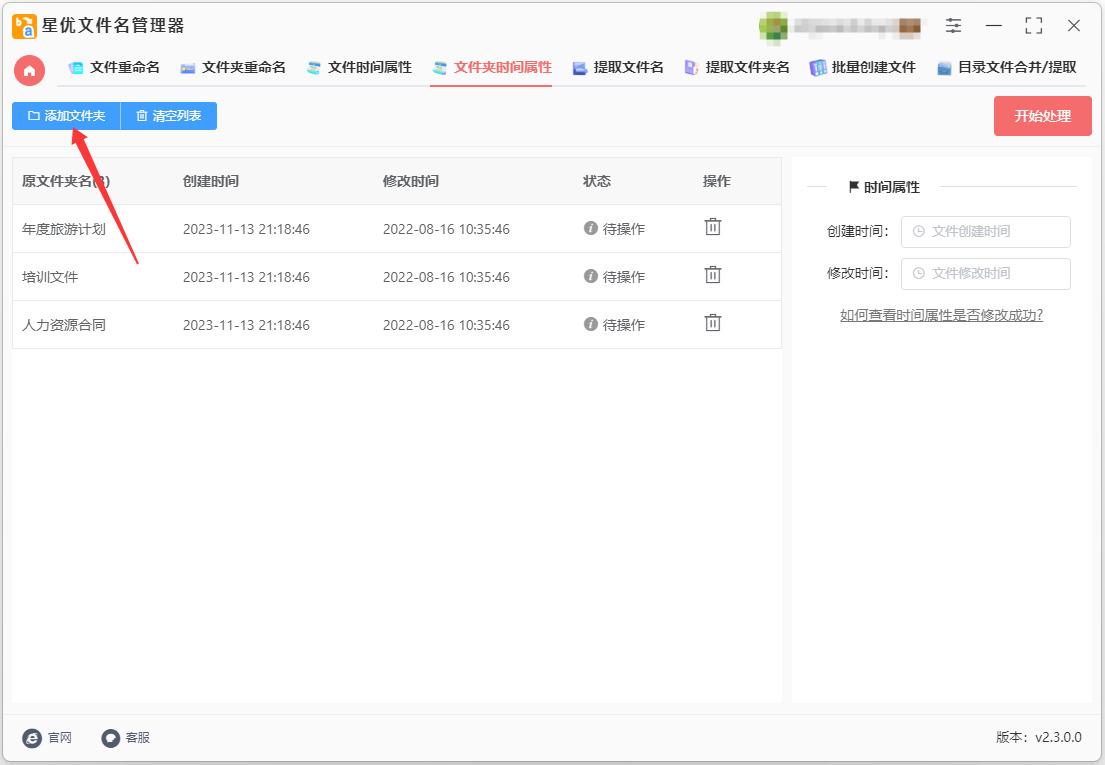Image resolution: width=1105 pixels, height=765 pixels.
Task: Contact support via the 客服 icon
Action: (111, 738)
